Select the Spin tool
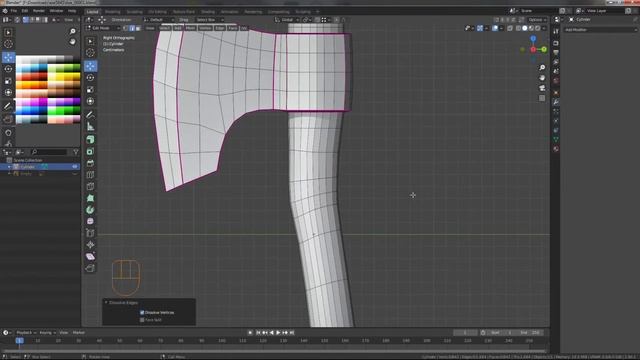Viewport: 640px width, 360px height. [x=90, y=210]
